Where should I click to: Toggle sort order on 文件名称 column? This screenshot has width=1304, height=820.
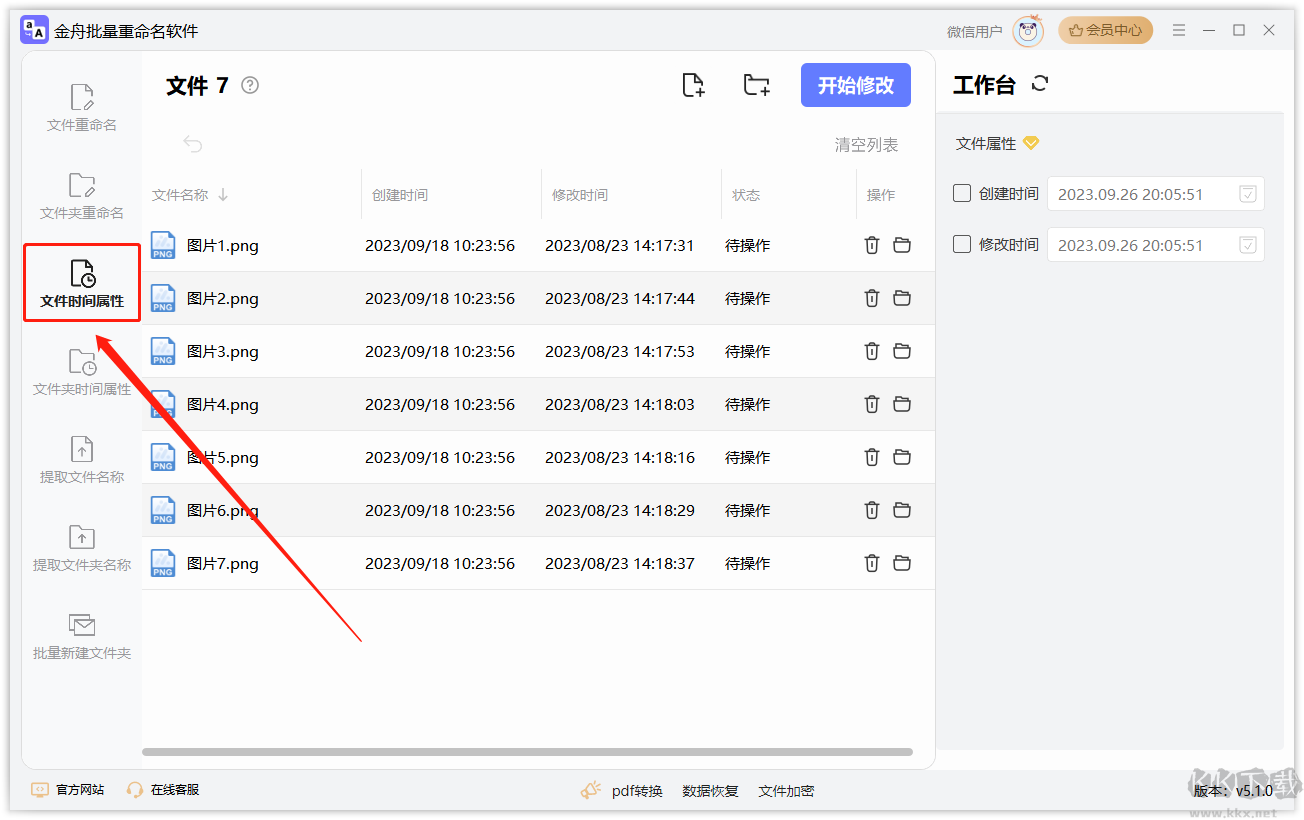pos(222,194)
